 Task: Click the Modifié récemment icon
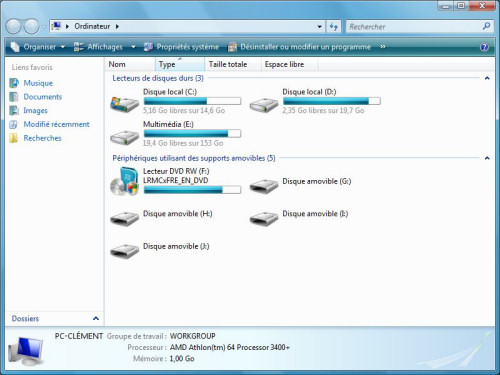[x=14, y=124]
